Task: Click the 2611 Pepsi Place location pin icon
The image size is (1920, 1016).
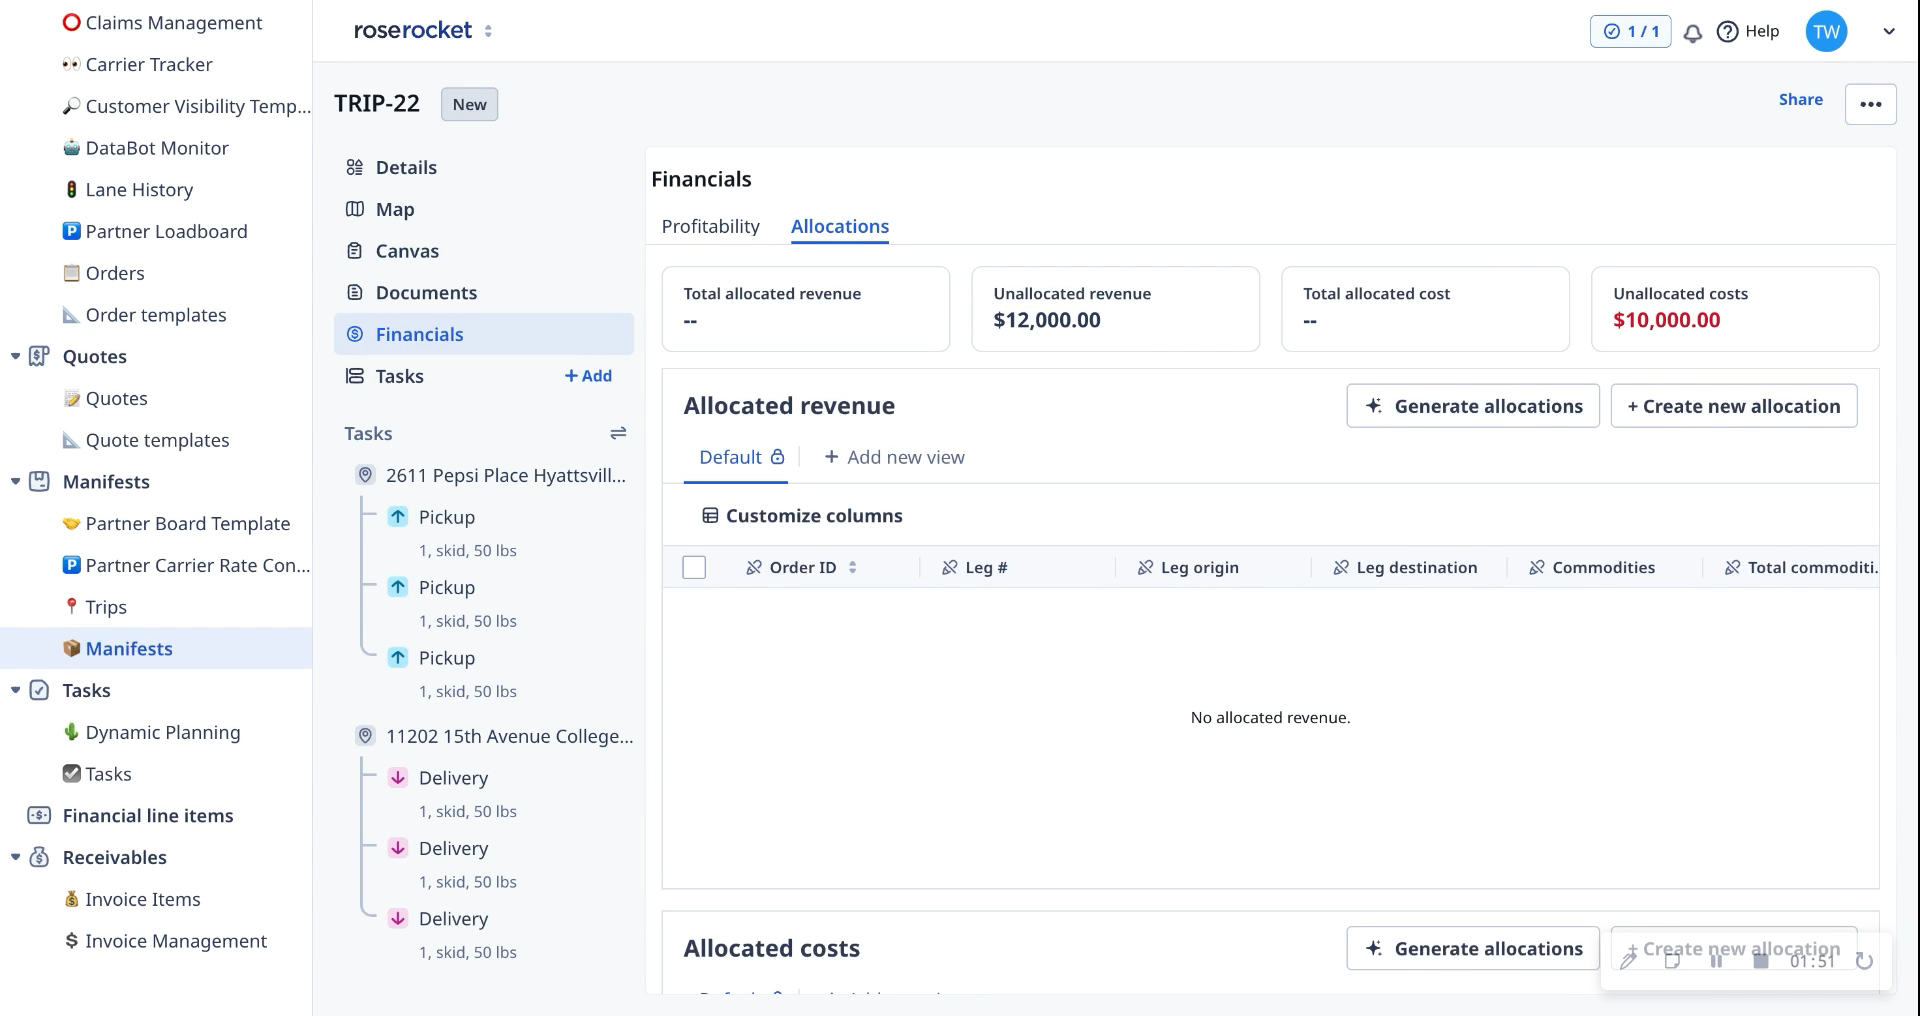Action: tap(366, 475)
